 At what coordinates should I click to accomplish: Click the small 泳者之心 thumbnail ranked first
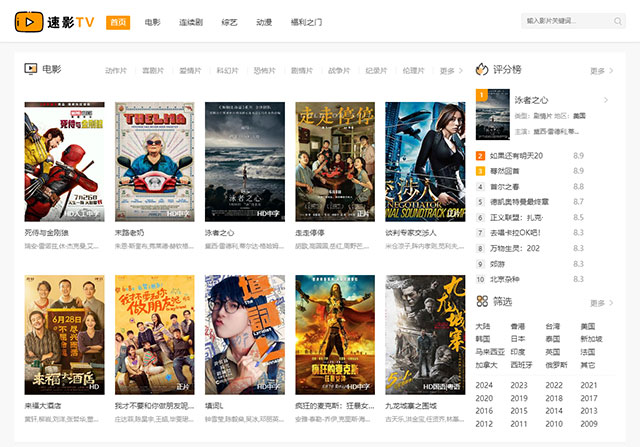coord(493,114)
